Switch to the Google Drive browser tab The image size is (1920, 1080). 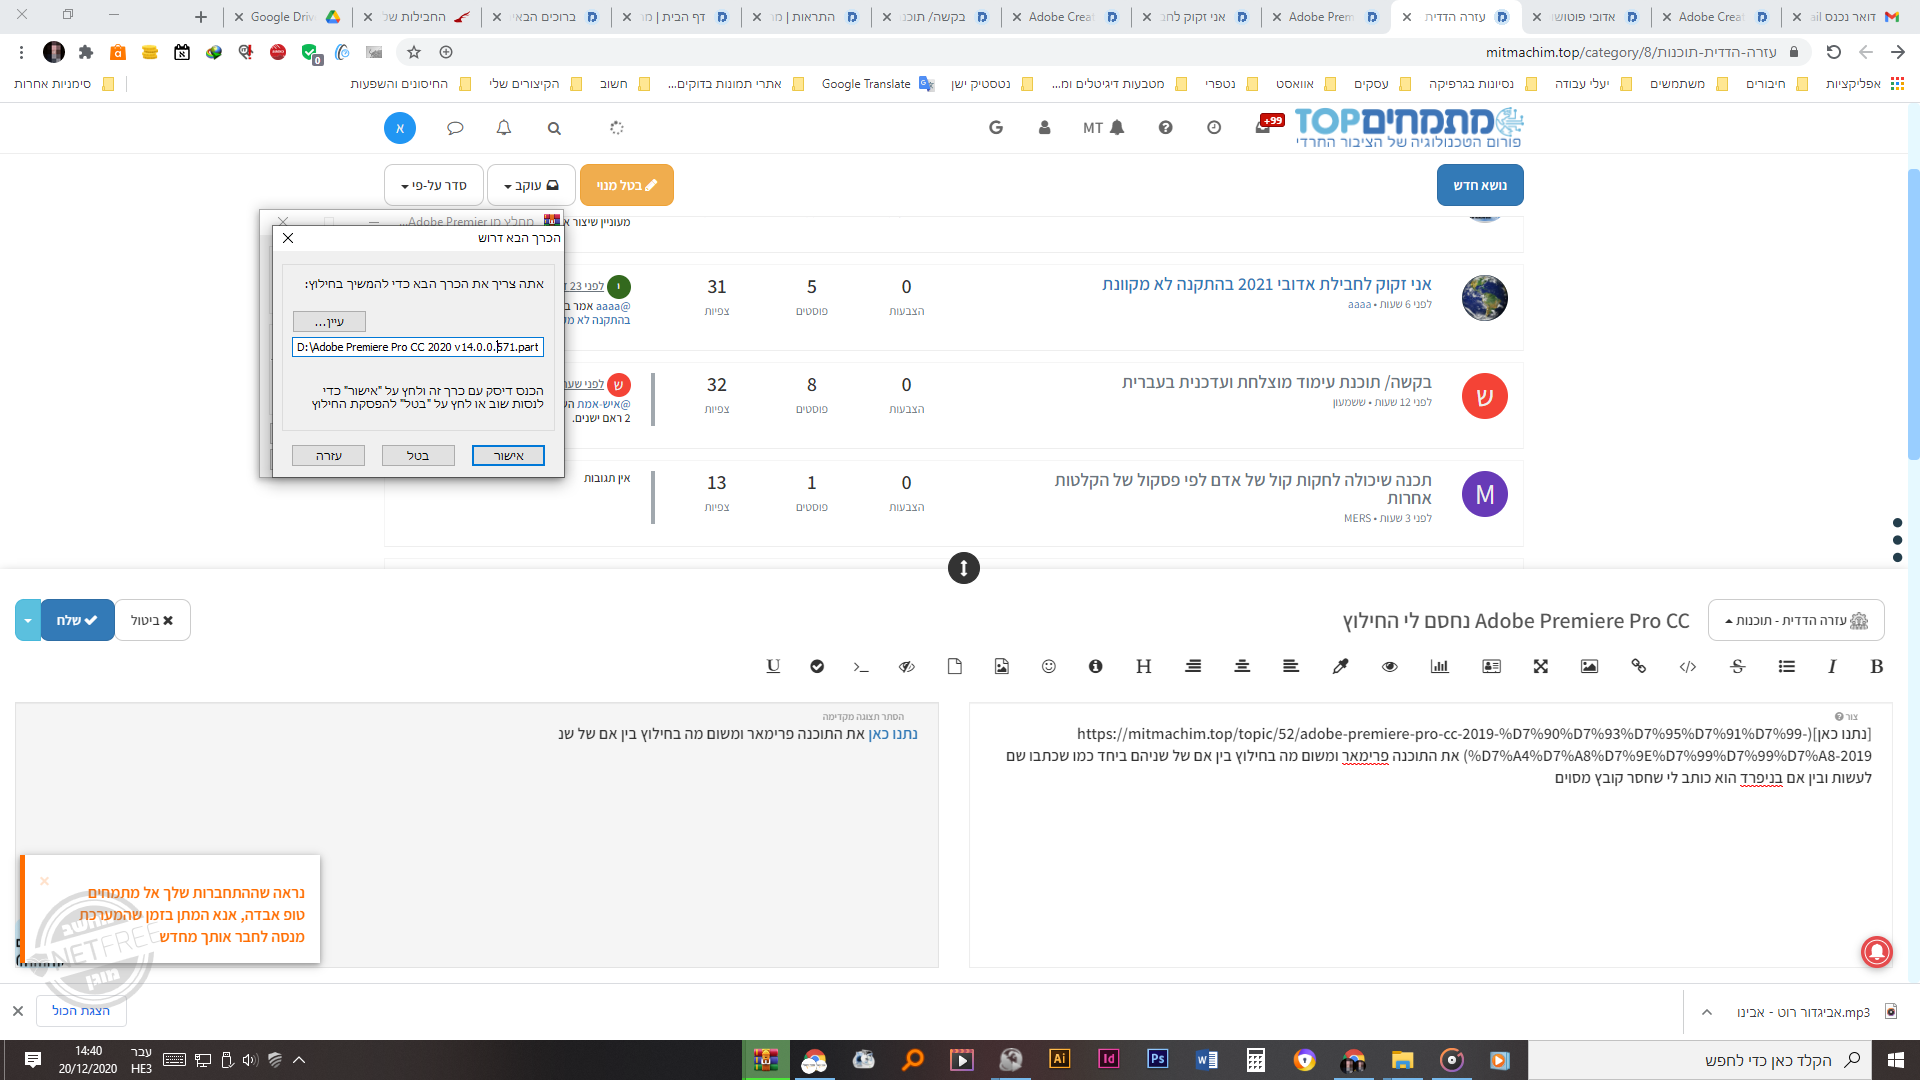coord(290,17)
